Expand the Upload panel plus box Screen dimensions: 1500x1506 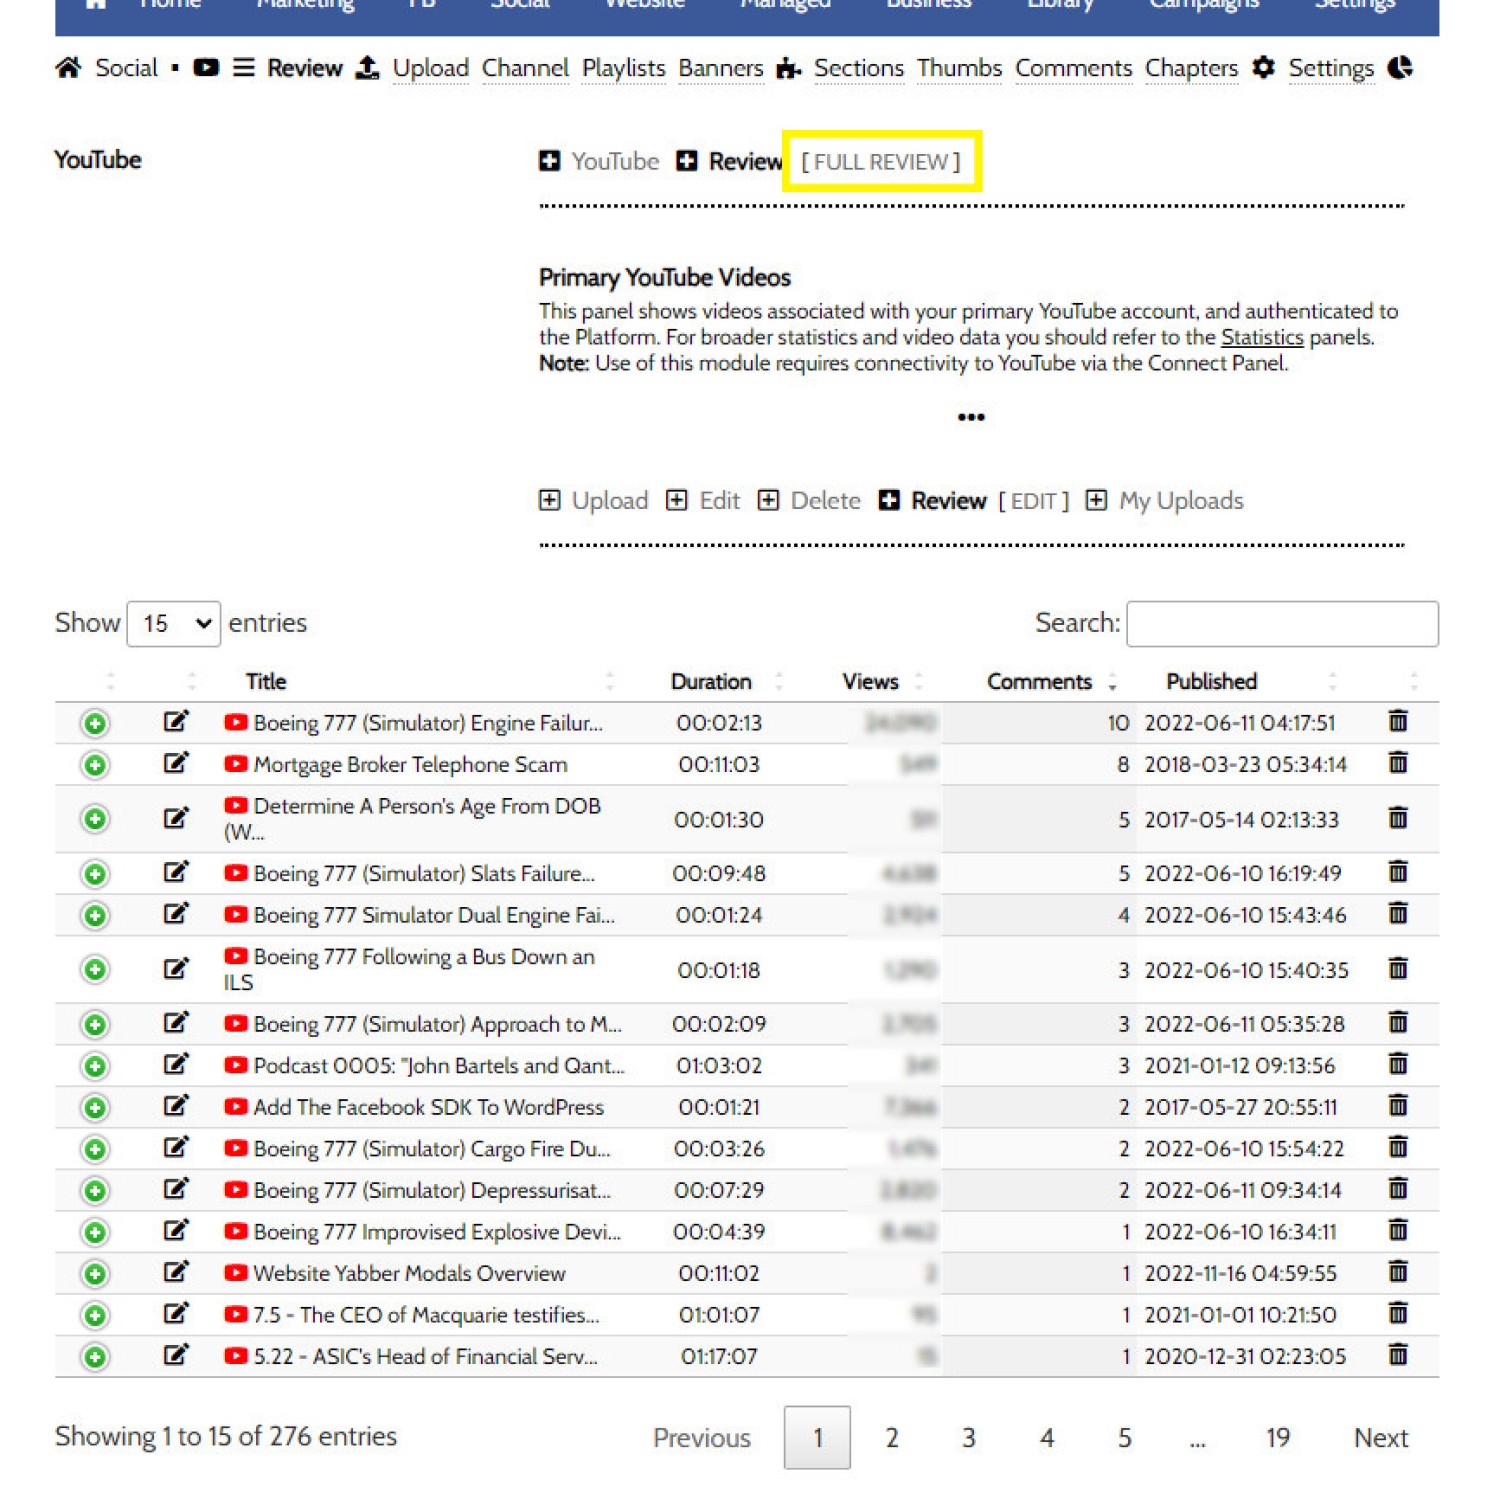(x=549, y=501)
